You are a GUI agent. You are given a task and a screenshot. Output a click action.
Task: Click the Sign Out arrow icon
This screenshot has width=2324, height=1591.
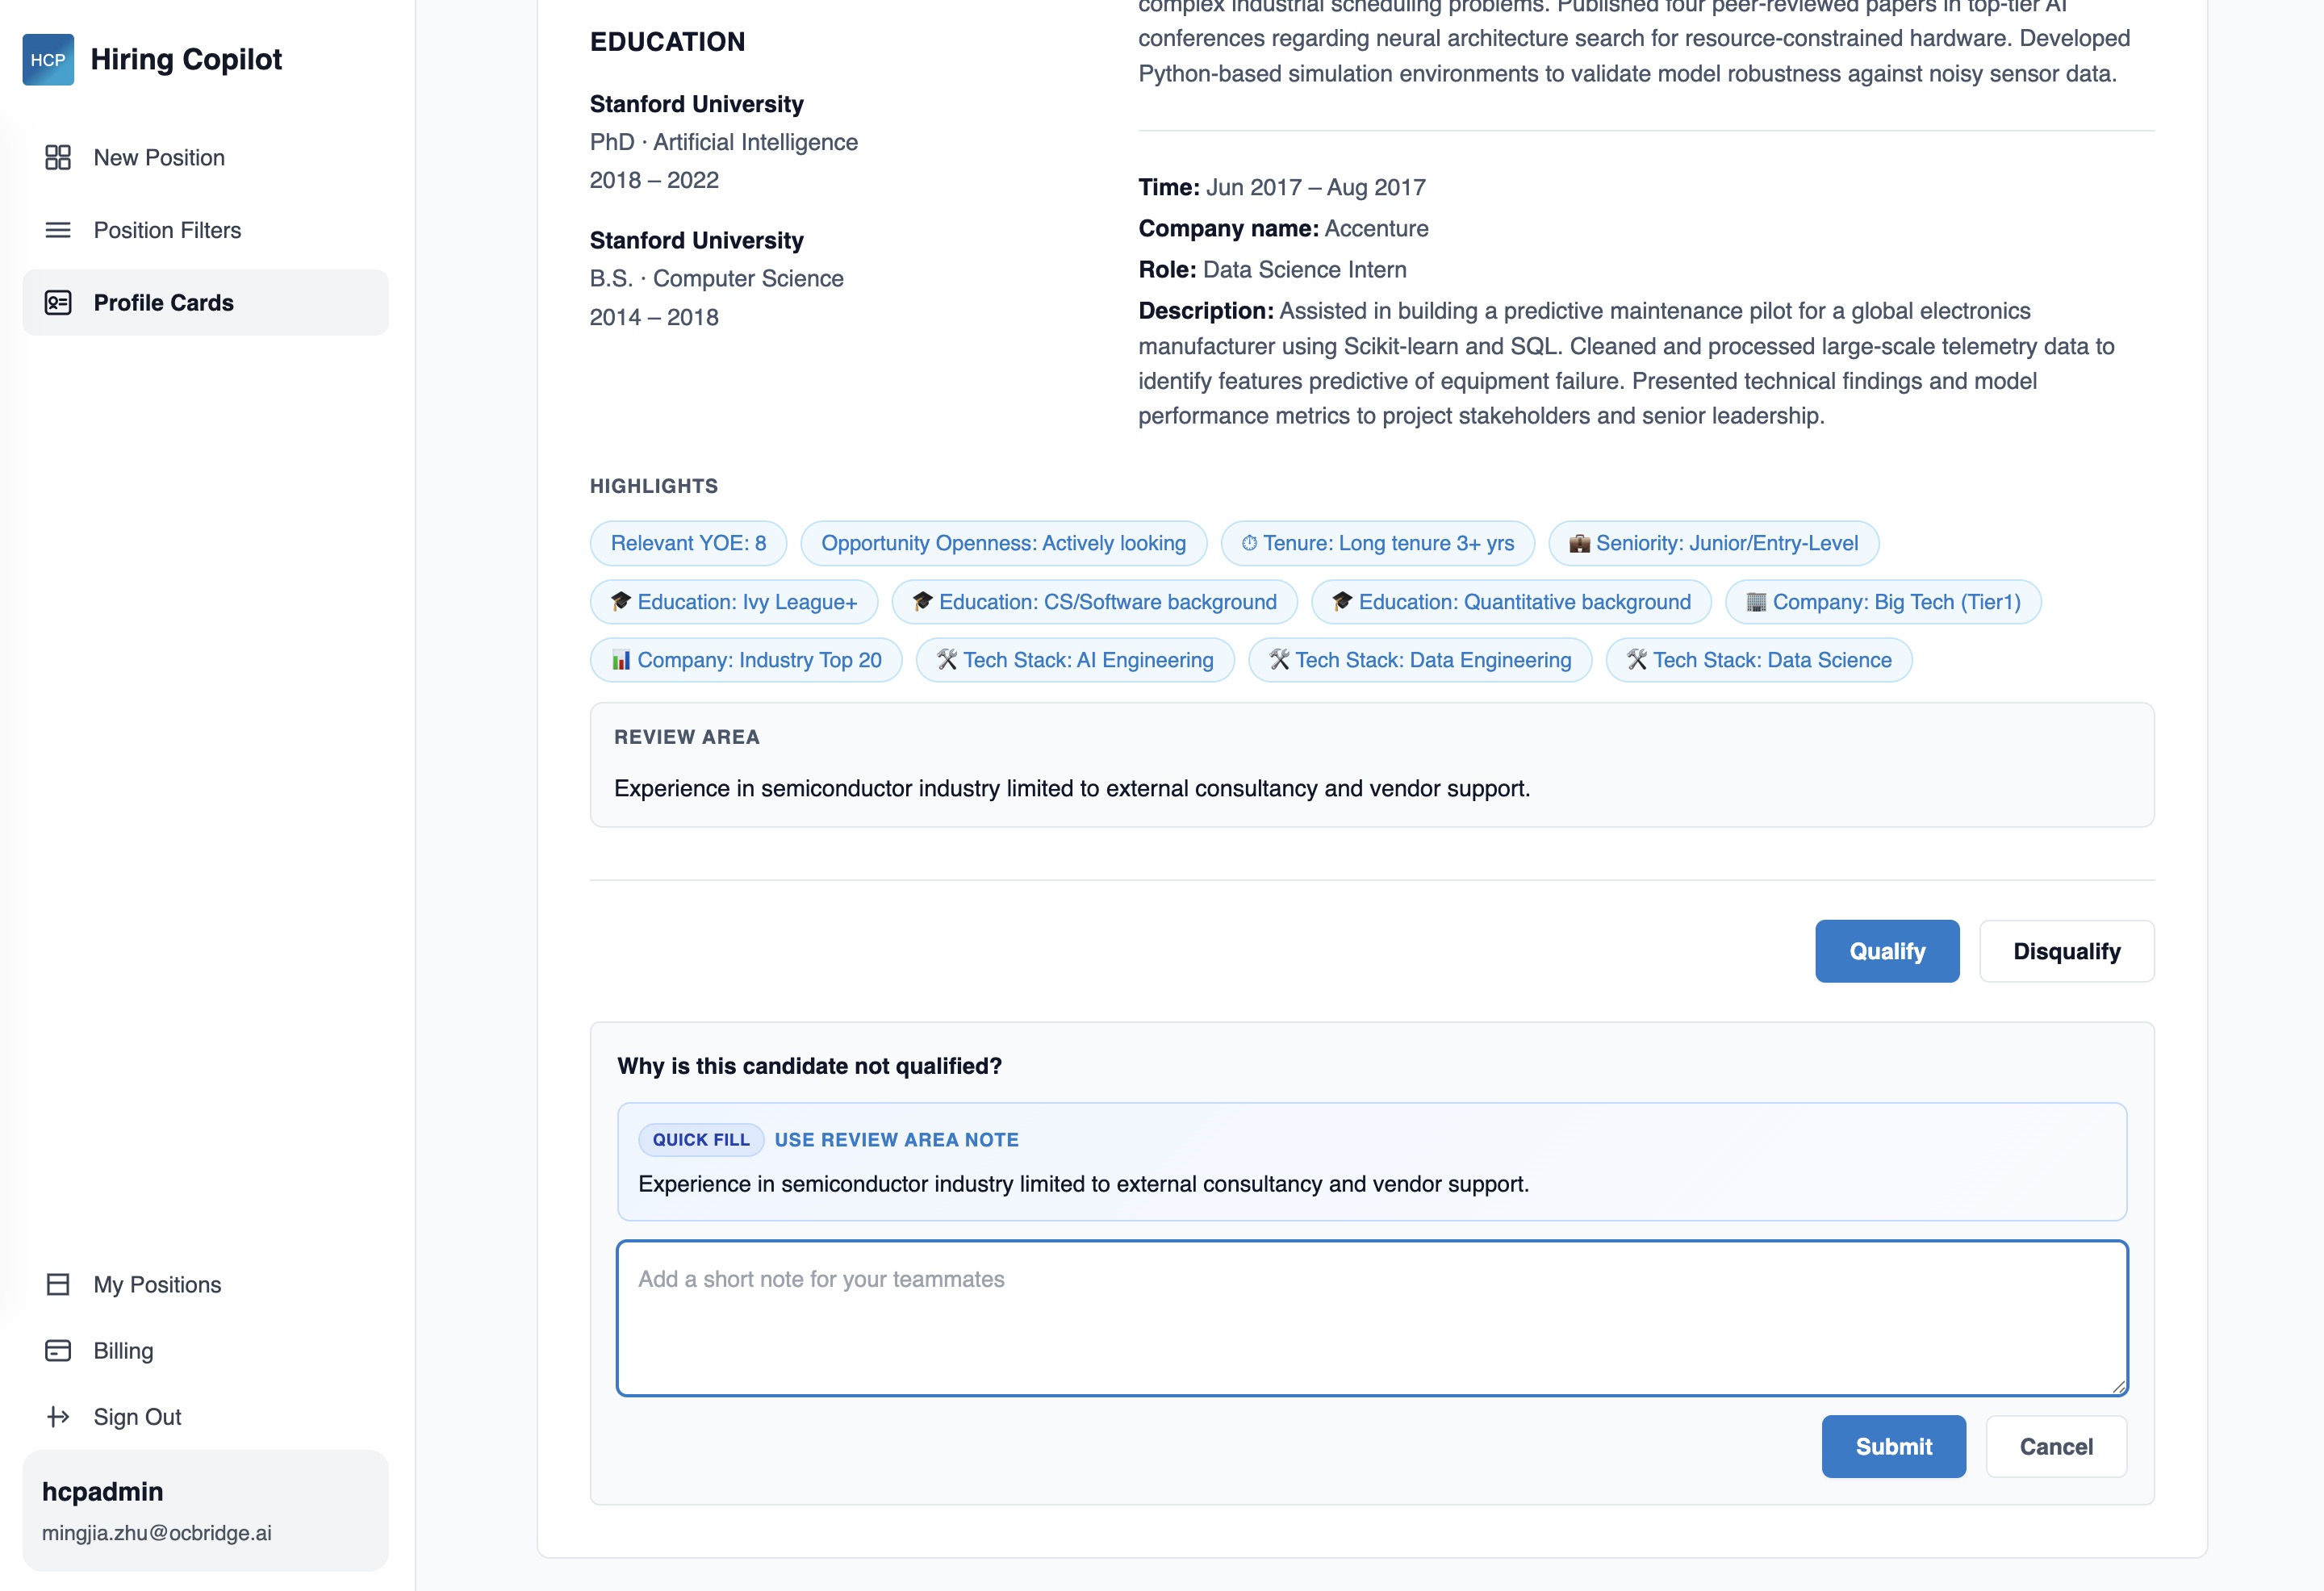(x=58, y=1417)
